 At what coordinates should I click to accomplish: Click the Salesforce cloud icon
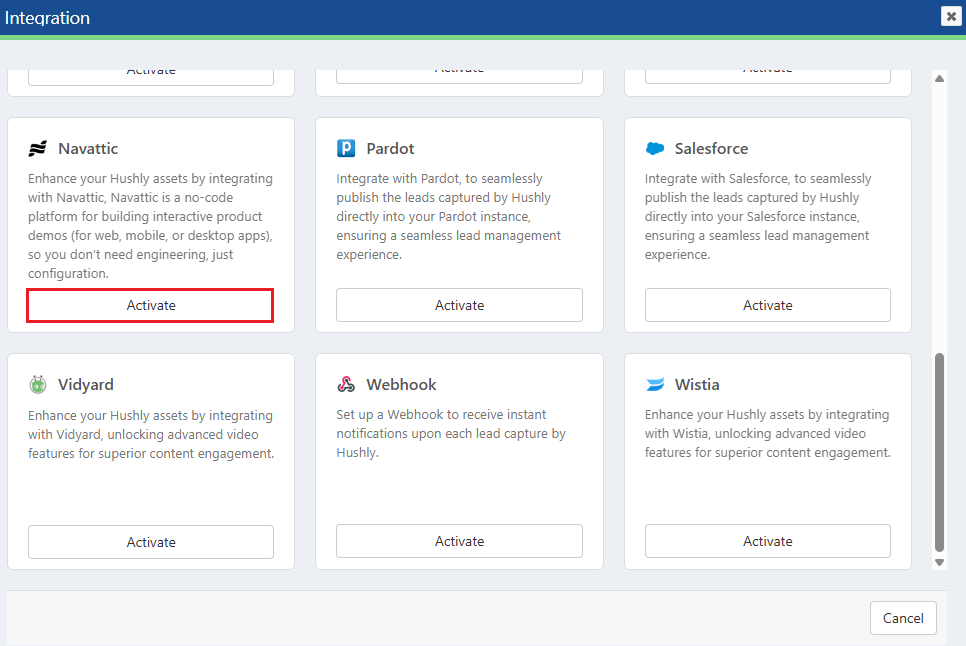point(655,148)
